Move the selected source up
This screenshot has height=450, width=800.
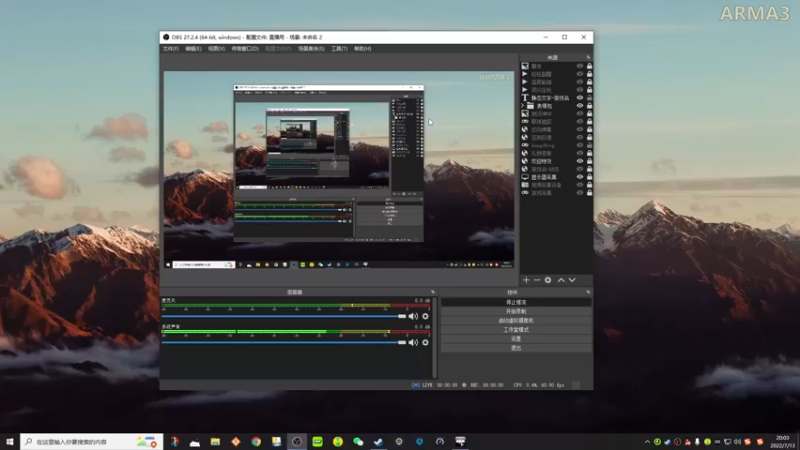pyautogui.click(x=561, y=280)
